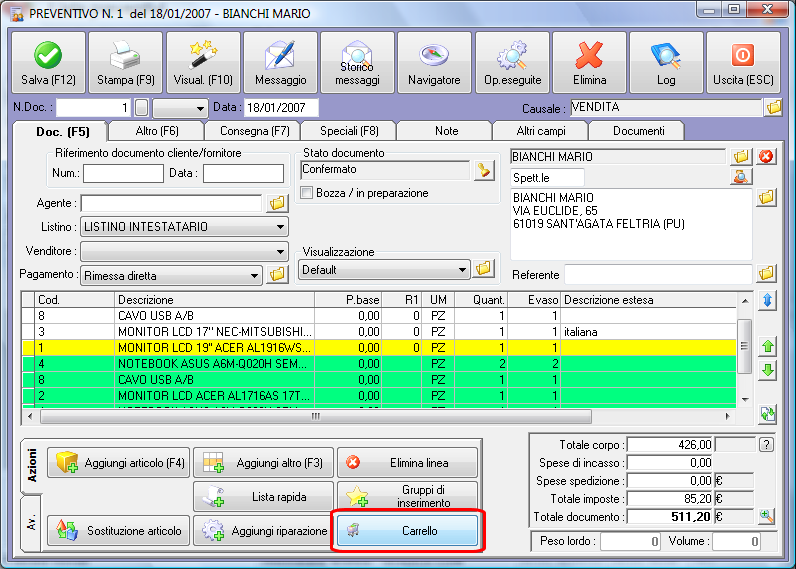The width and height of the screenshot is (796, 569).
Task: Click Aggiungi altro (F3) button
Action: [263, 462]
